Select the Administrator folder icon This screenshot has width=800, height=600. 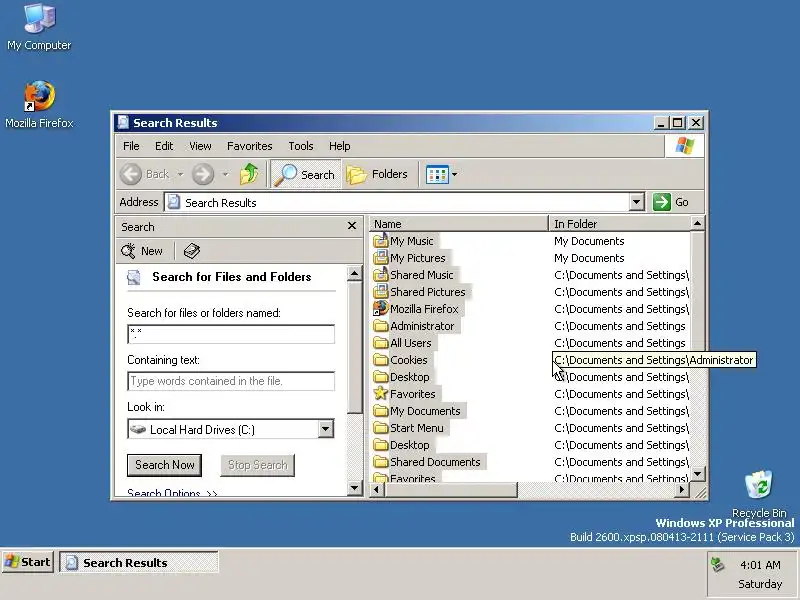[381, 326]
